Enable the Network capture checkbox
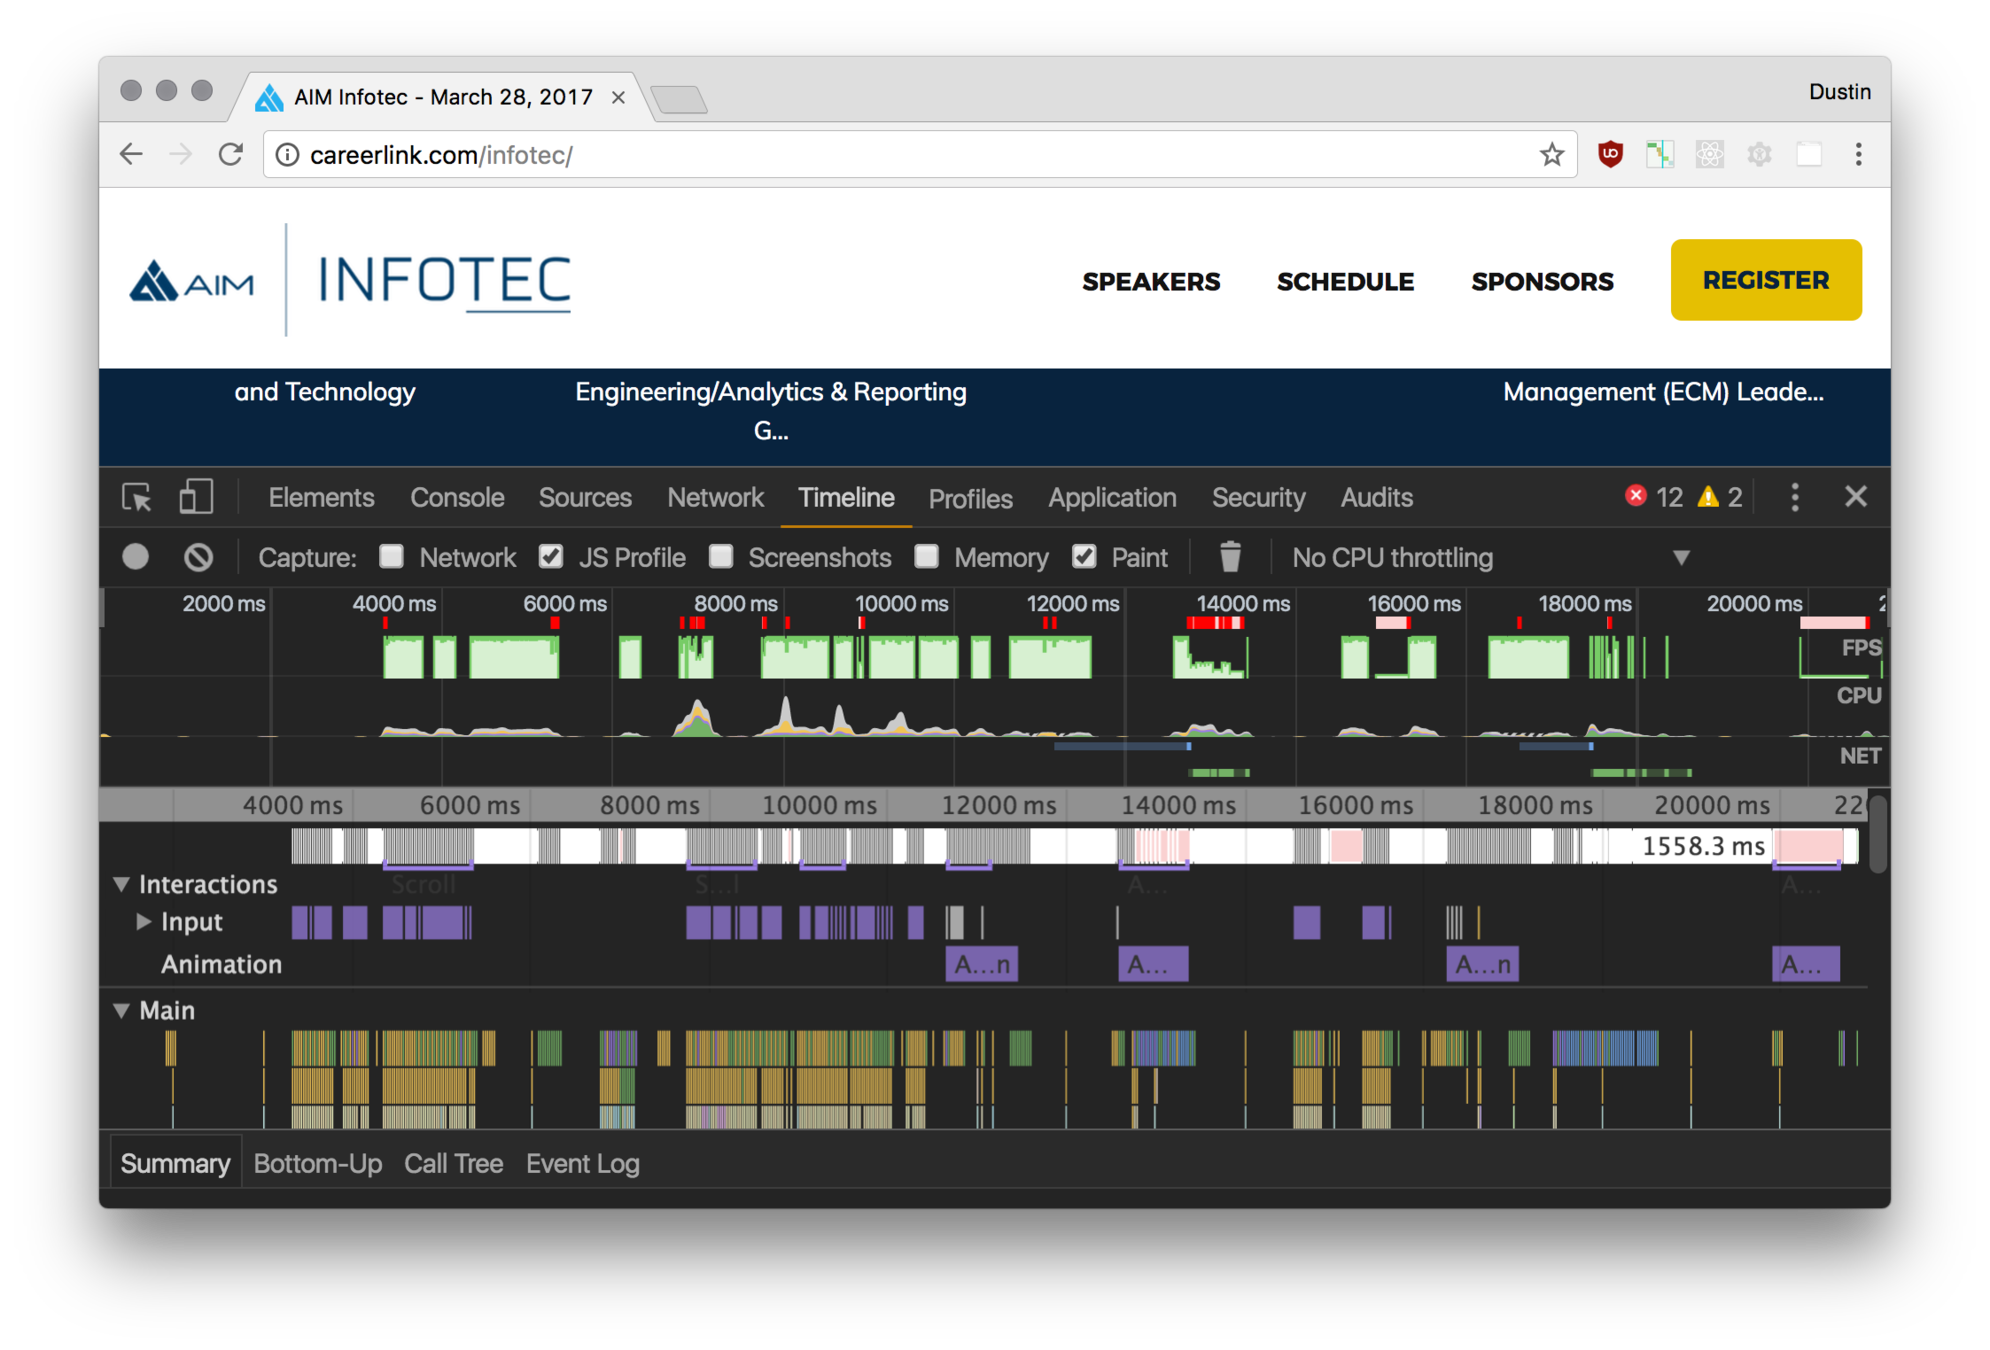Image resolution: width=1990 pixels, height=1350 pixels. click(392, 556)
